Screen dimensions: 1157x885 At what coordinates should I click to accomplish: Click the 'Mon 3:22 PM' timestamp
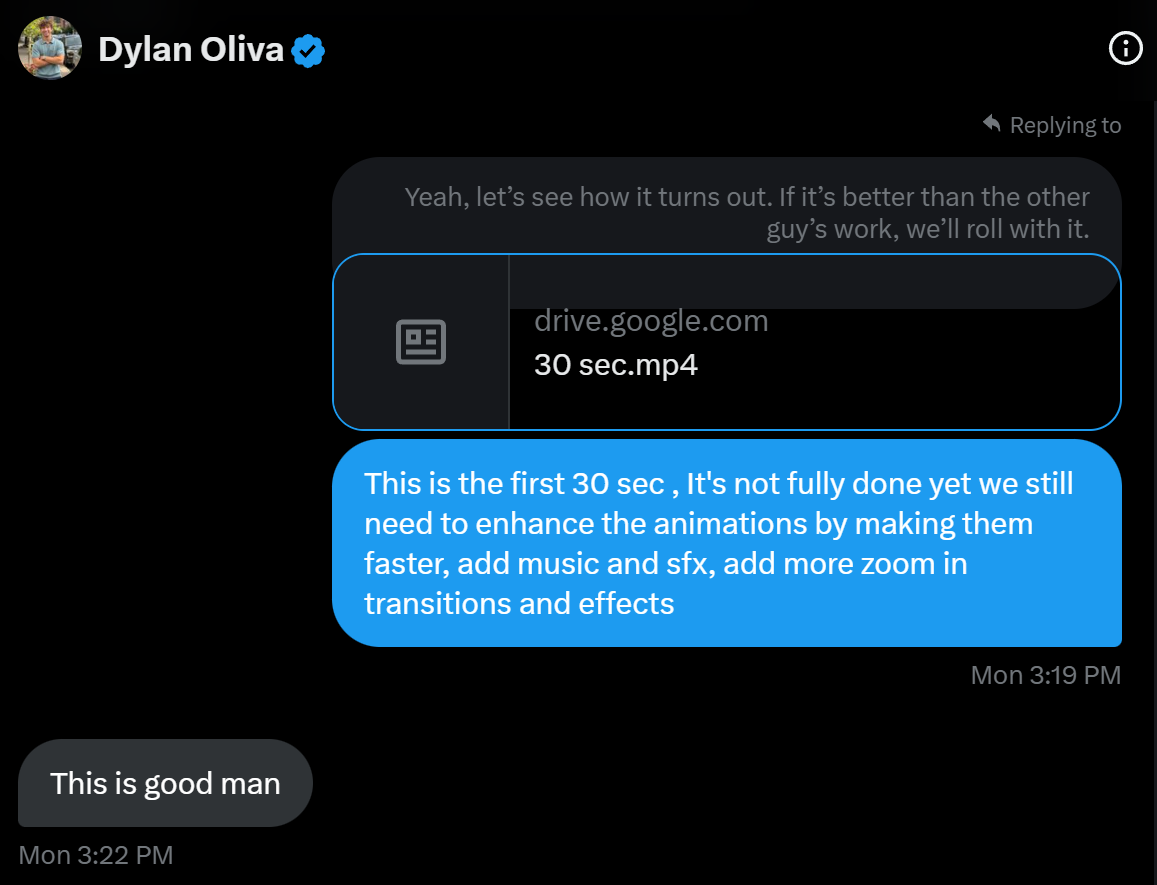tap(96, 855)
